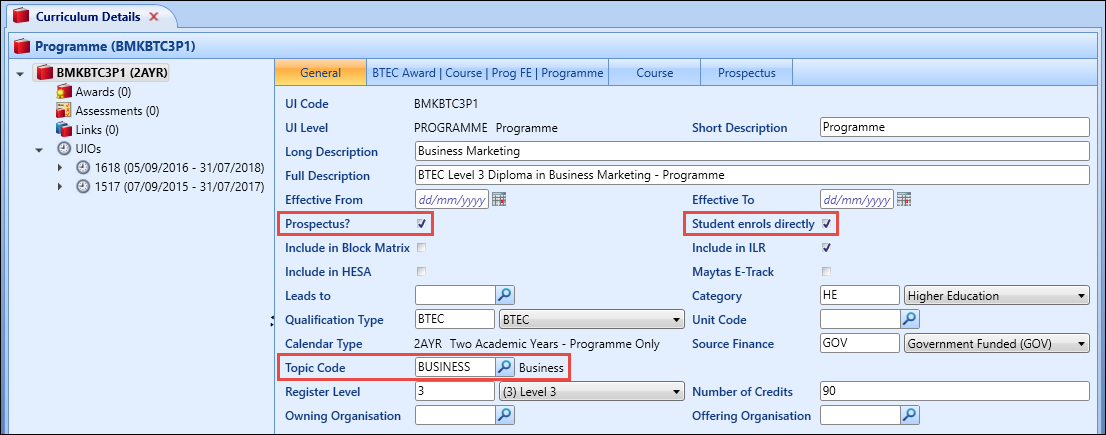This screenshot has height=435, width=1106.
Task: Switch to the Prospectus tab
Action: coord(746,73)
